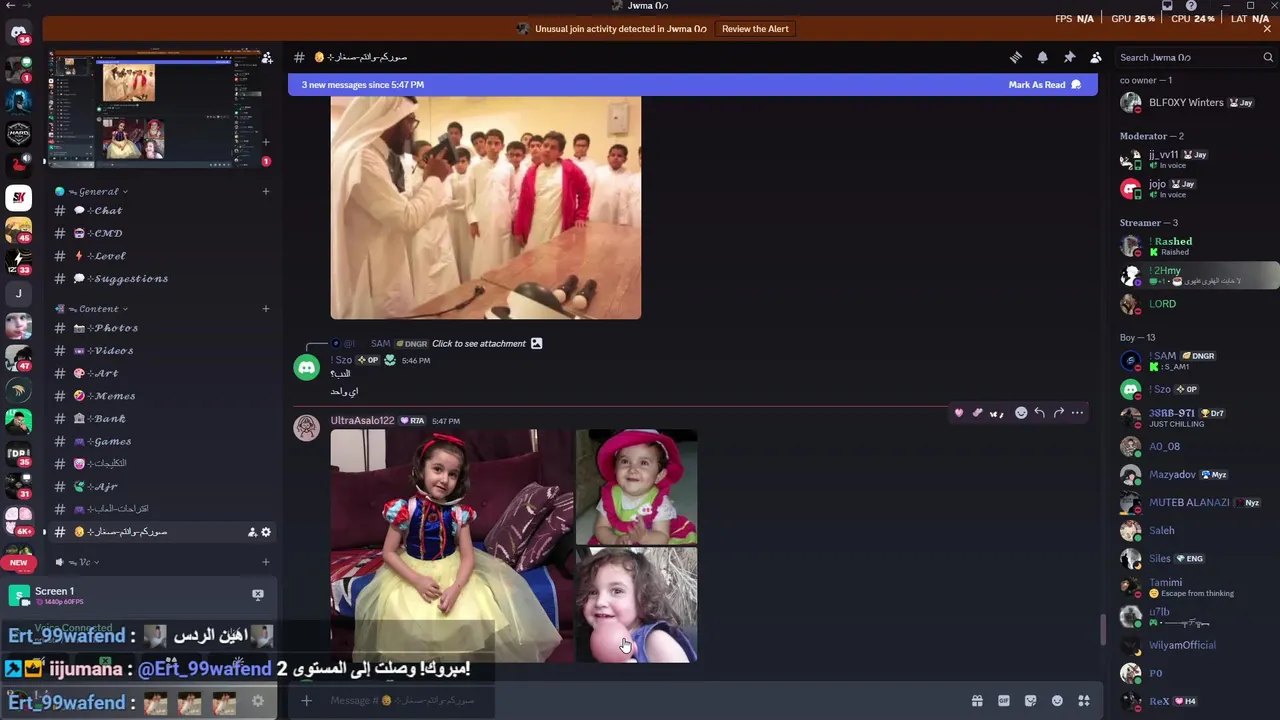This screenshot has height=720, width=1280.
Task: Stop streaming Screen 1
Action: [x=258, y=595]
